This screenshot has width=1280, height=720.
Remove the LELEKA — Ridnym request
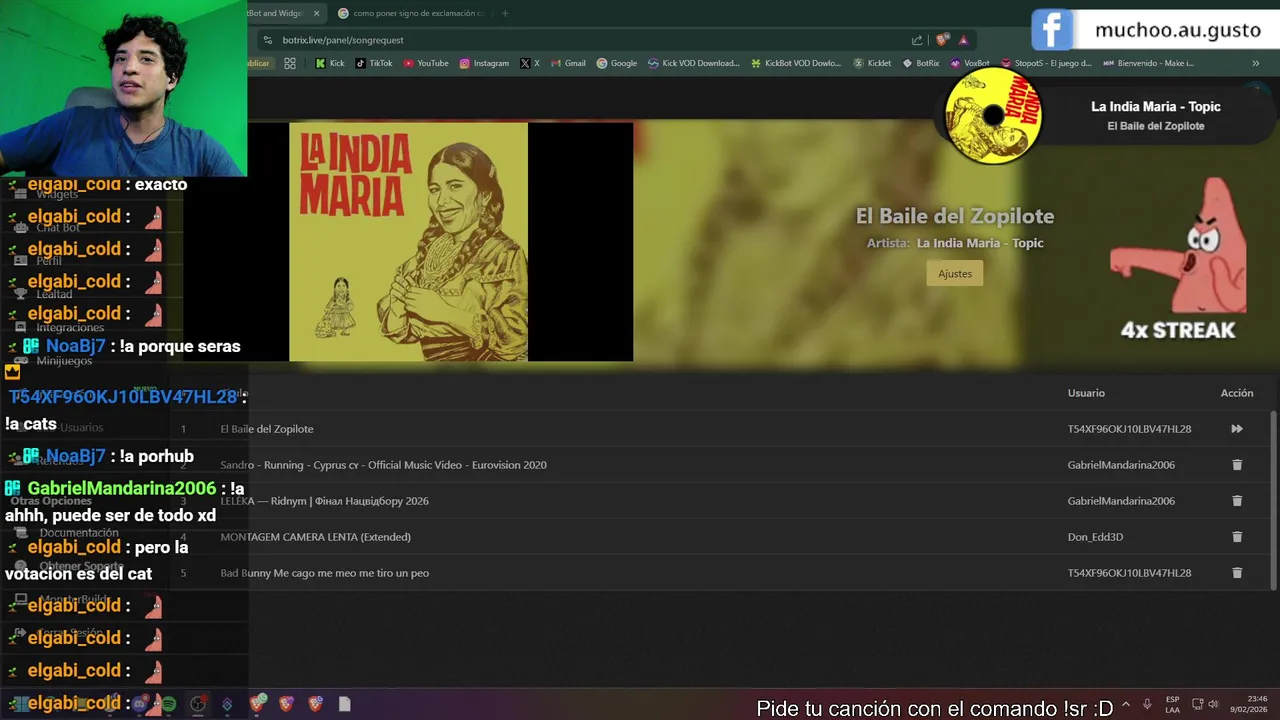point(1237,501)
